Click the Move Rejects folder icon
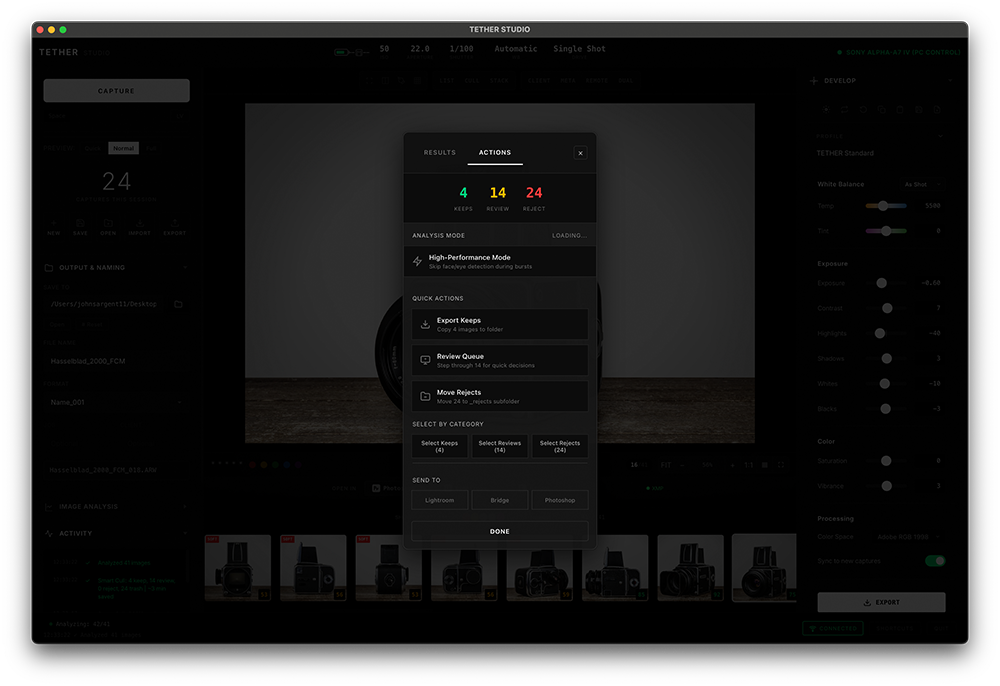Image resolution: width=1000 pixels, height=686 pixels. [x=425, y=396]
